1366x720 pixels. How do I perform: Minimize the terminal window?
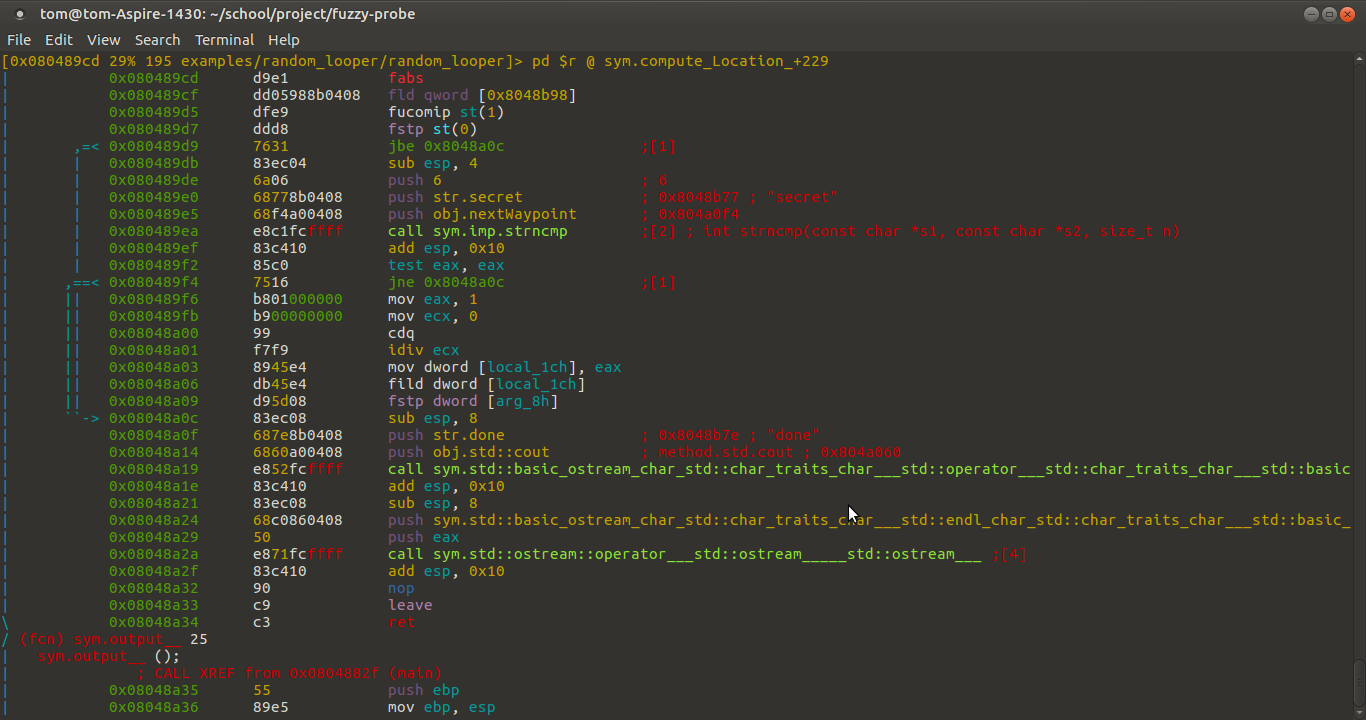(1312, 14)
